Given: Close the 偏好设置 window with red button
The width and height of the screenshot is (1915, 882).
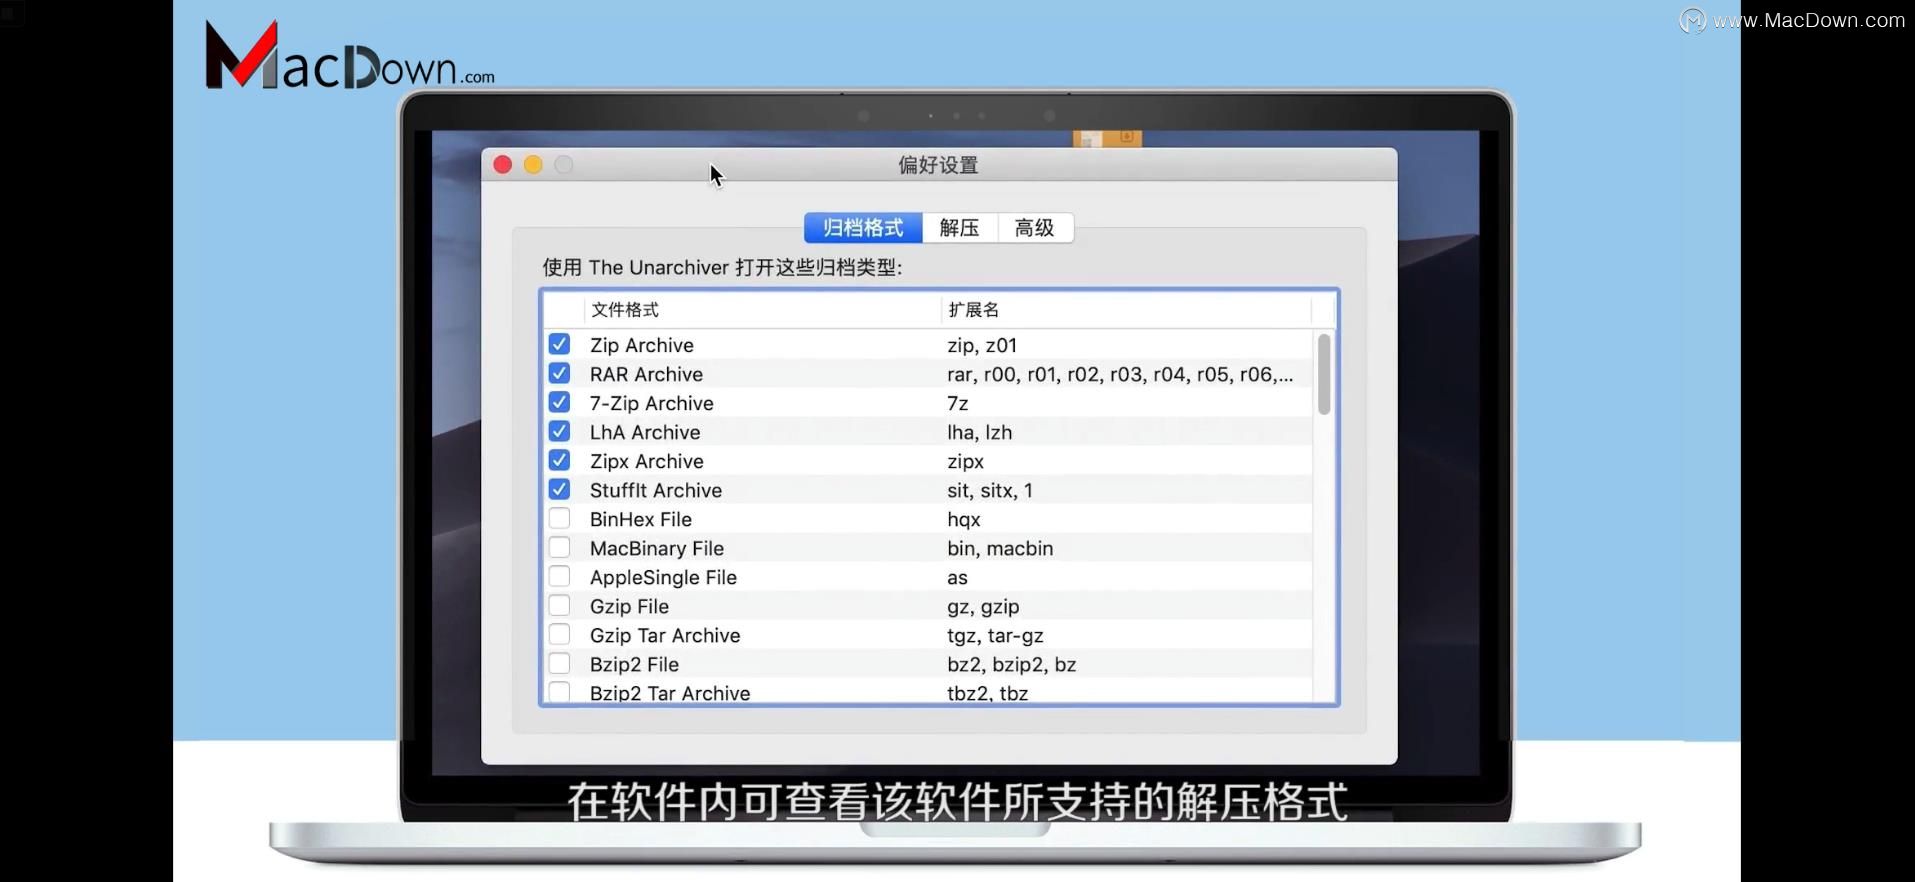Looking at the screenshot, I should [x=503, y=165].
